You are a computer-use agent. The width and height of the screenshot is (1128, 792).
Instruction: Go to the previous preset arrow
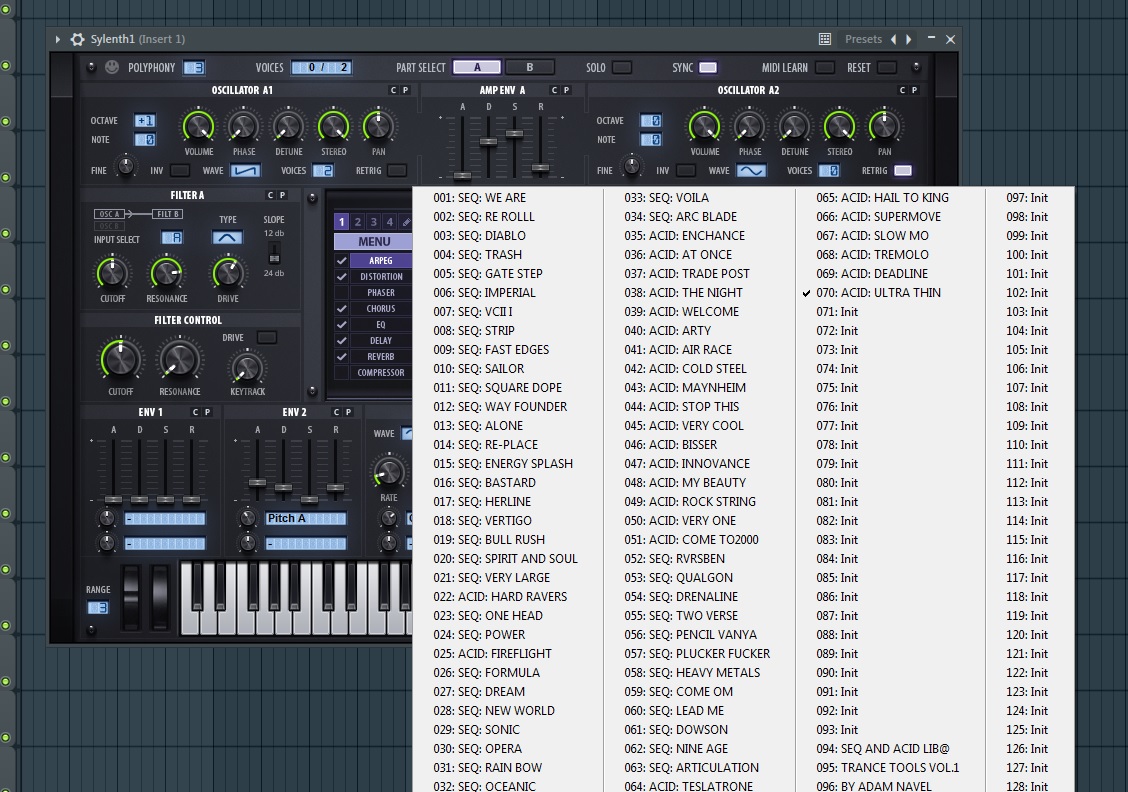pyautogui.click(x=893, y=40)
